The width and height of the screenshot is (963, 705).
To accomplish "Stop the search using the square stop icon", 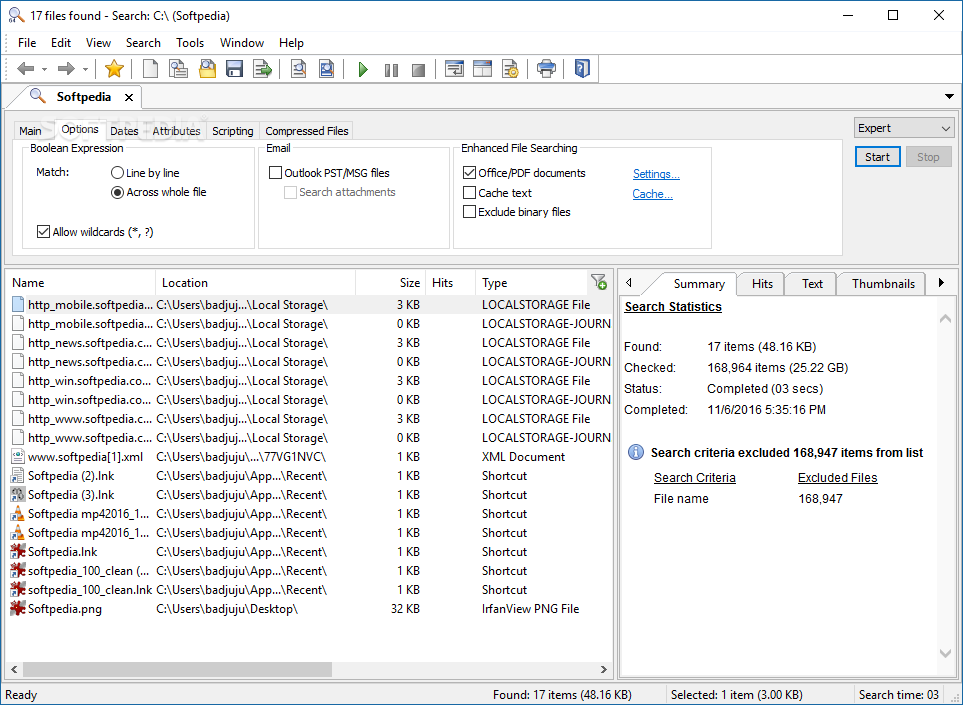I will pyautogui.click(x=419, y=70).
